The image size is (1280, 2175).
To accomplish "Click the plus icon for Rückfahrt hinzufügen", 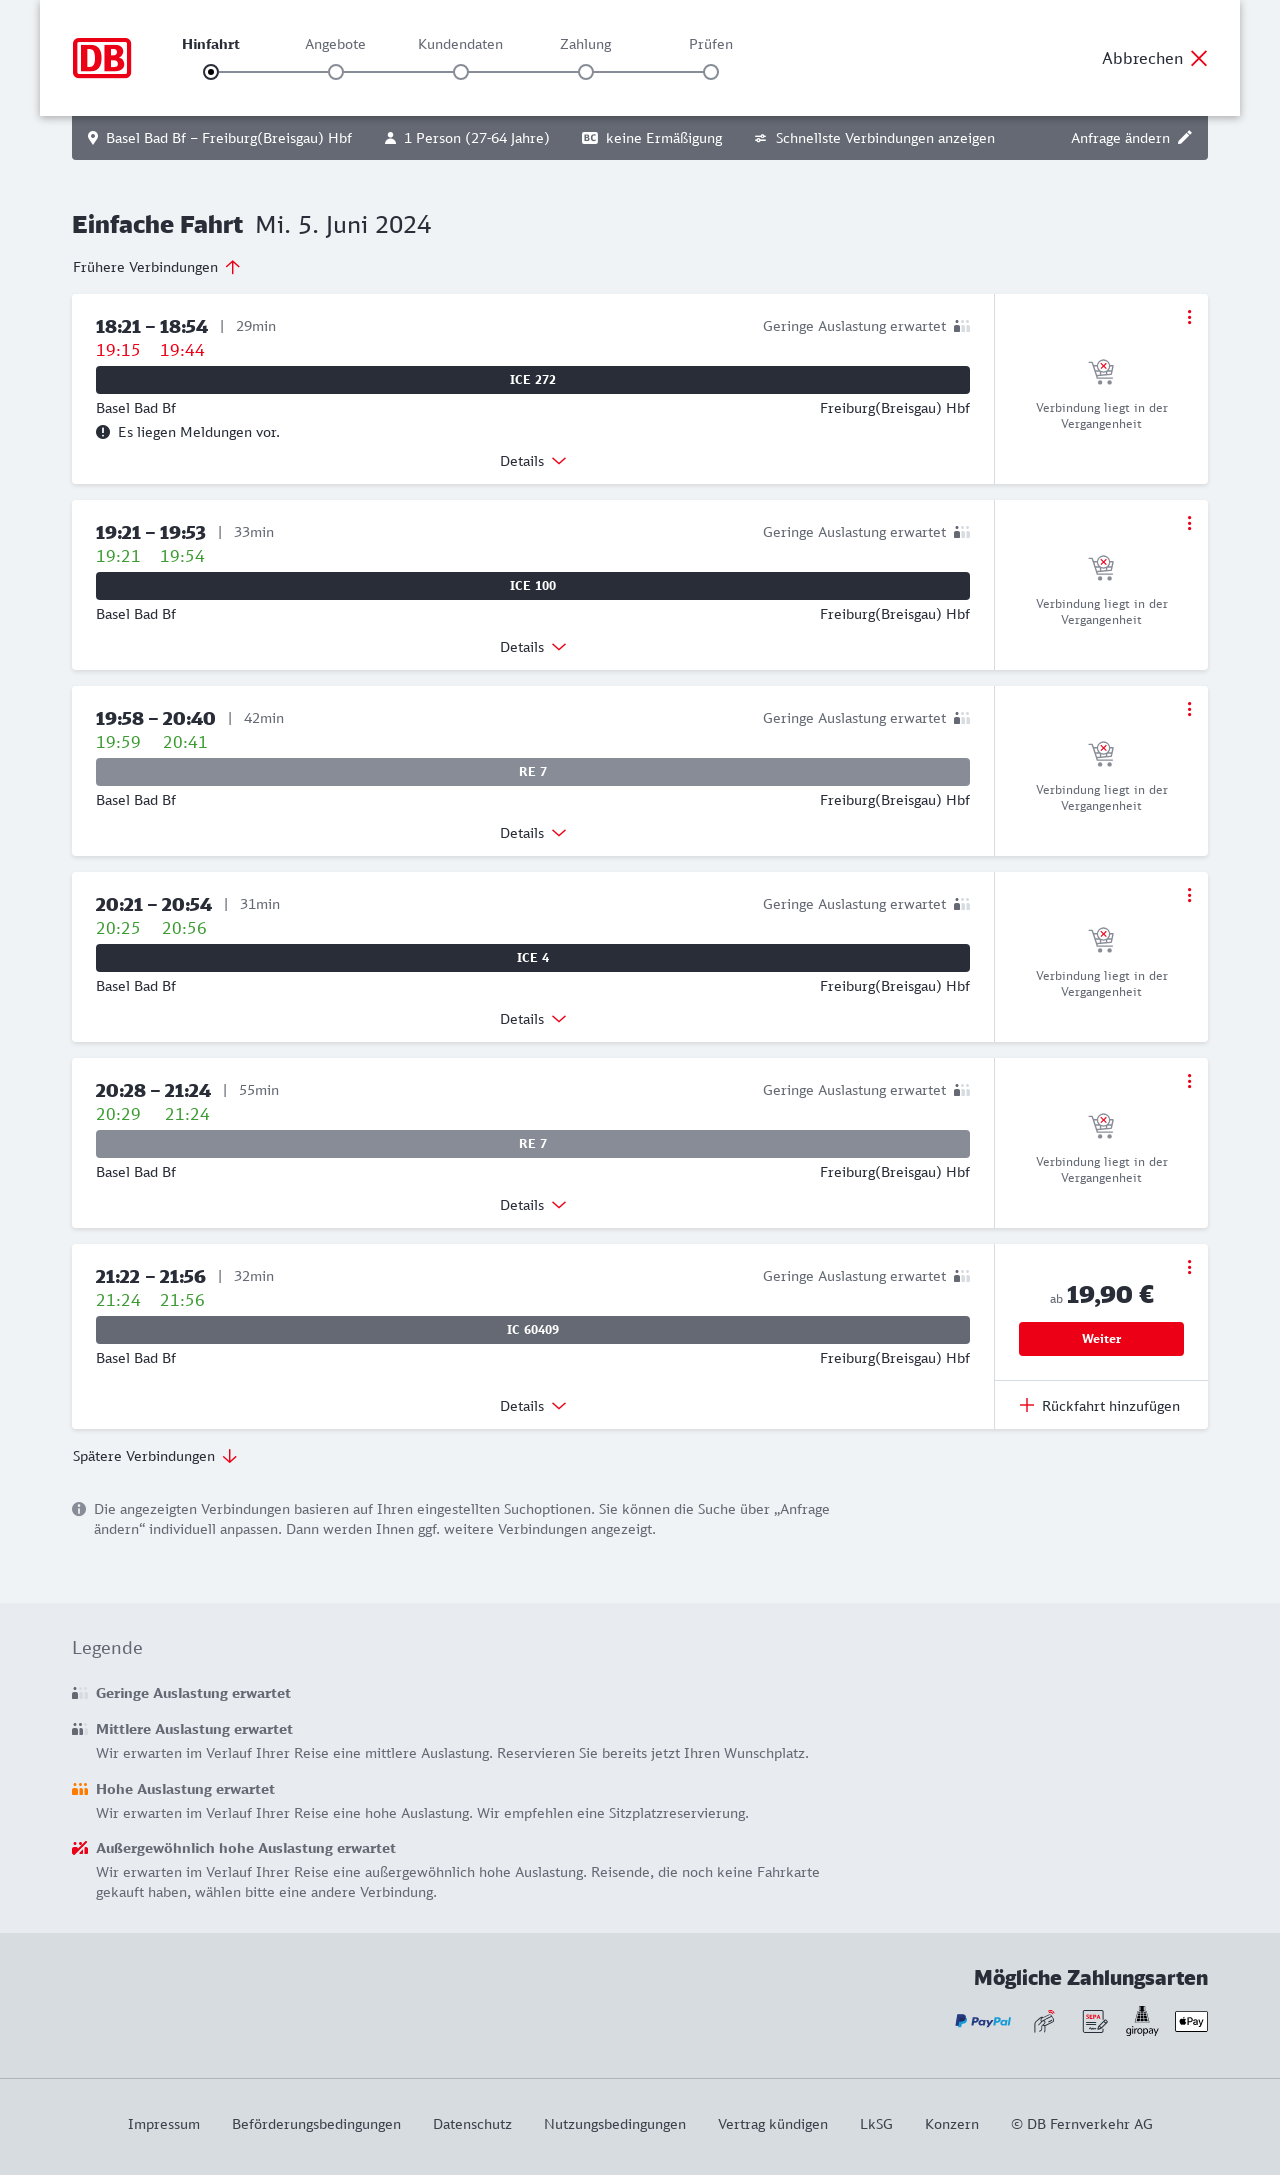I will [1027, 1405].
